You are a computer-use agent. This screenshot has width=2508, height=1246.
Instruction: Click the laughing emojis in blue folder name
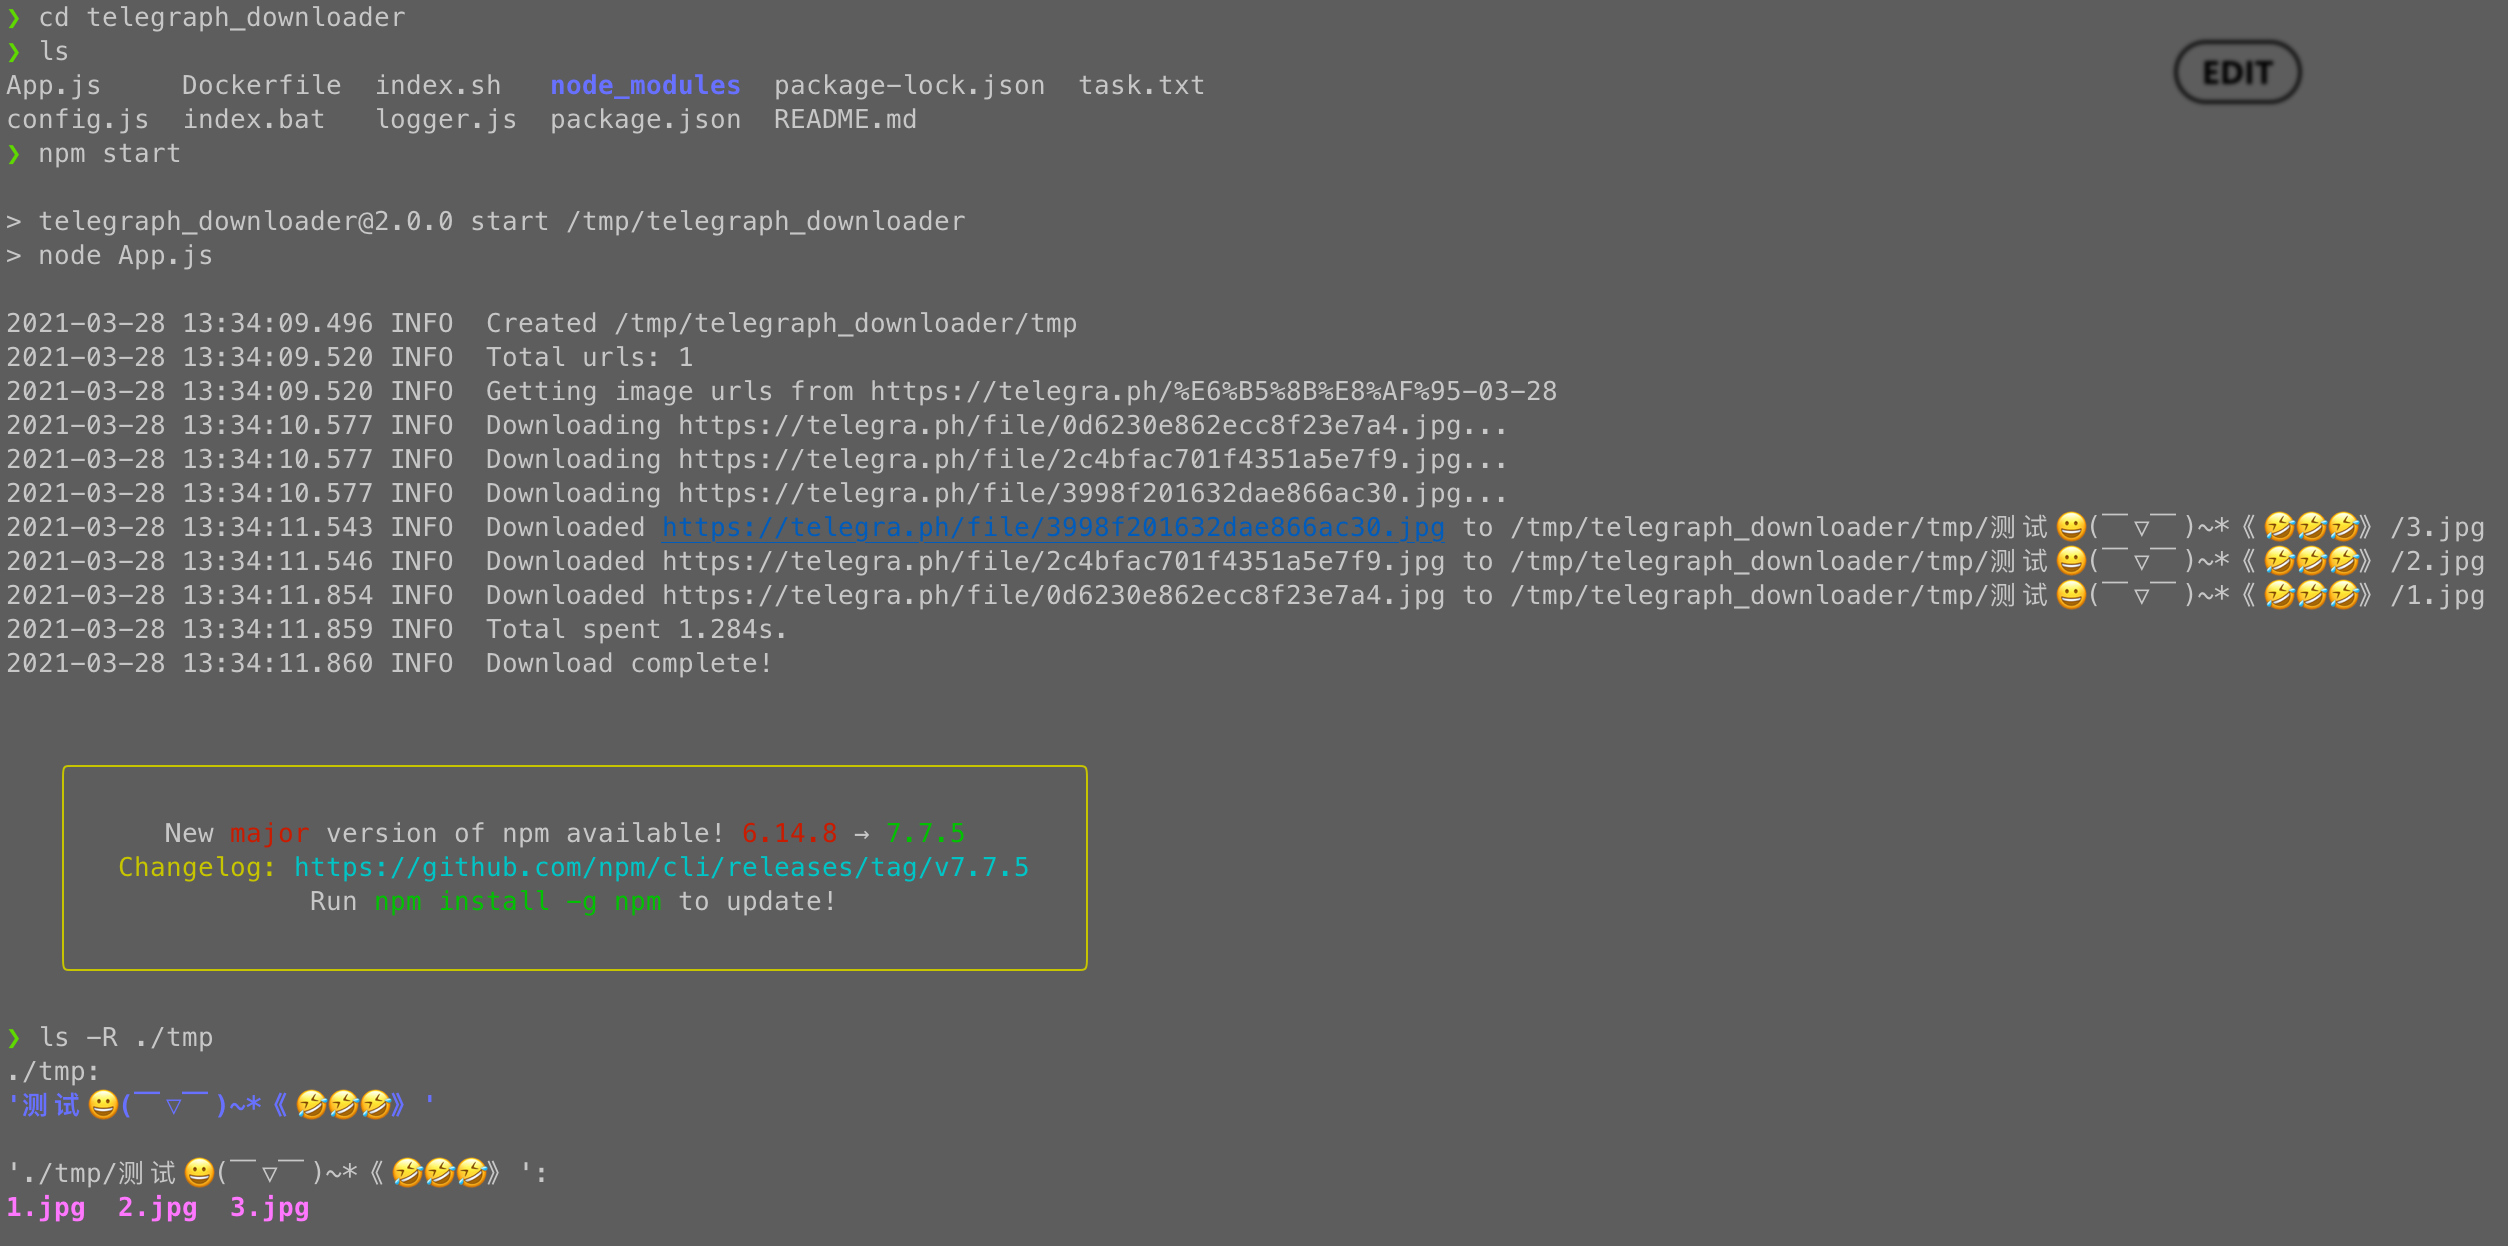coord(344,1105)
